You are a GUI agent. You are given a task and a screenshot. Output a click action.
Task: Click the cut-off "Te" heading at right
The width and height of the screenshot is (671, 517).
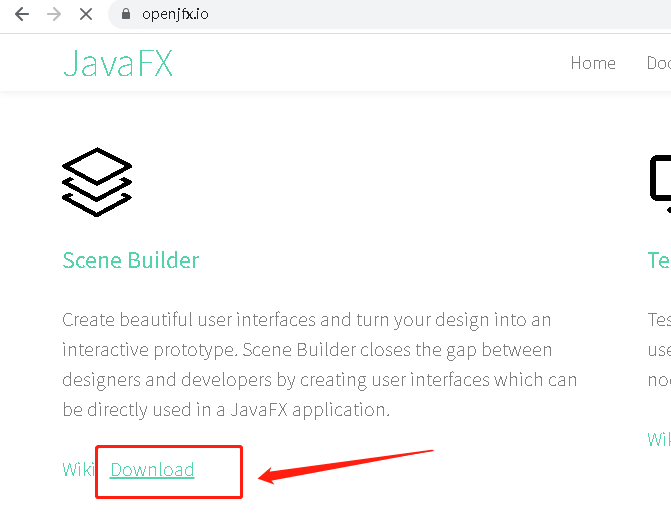tap(659, 260)
